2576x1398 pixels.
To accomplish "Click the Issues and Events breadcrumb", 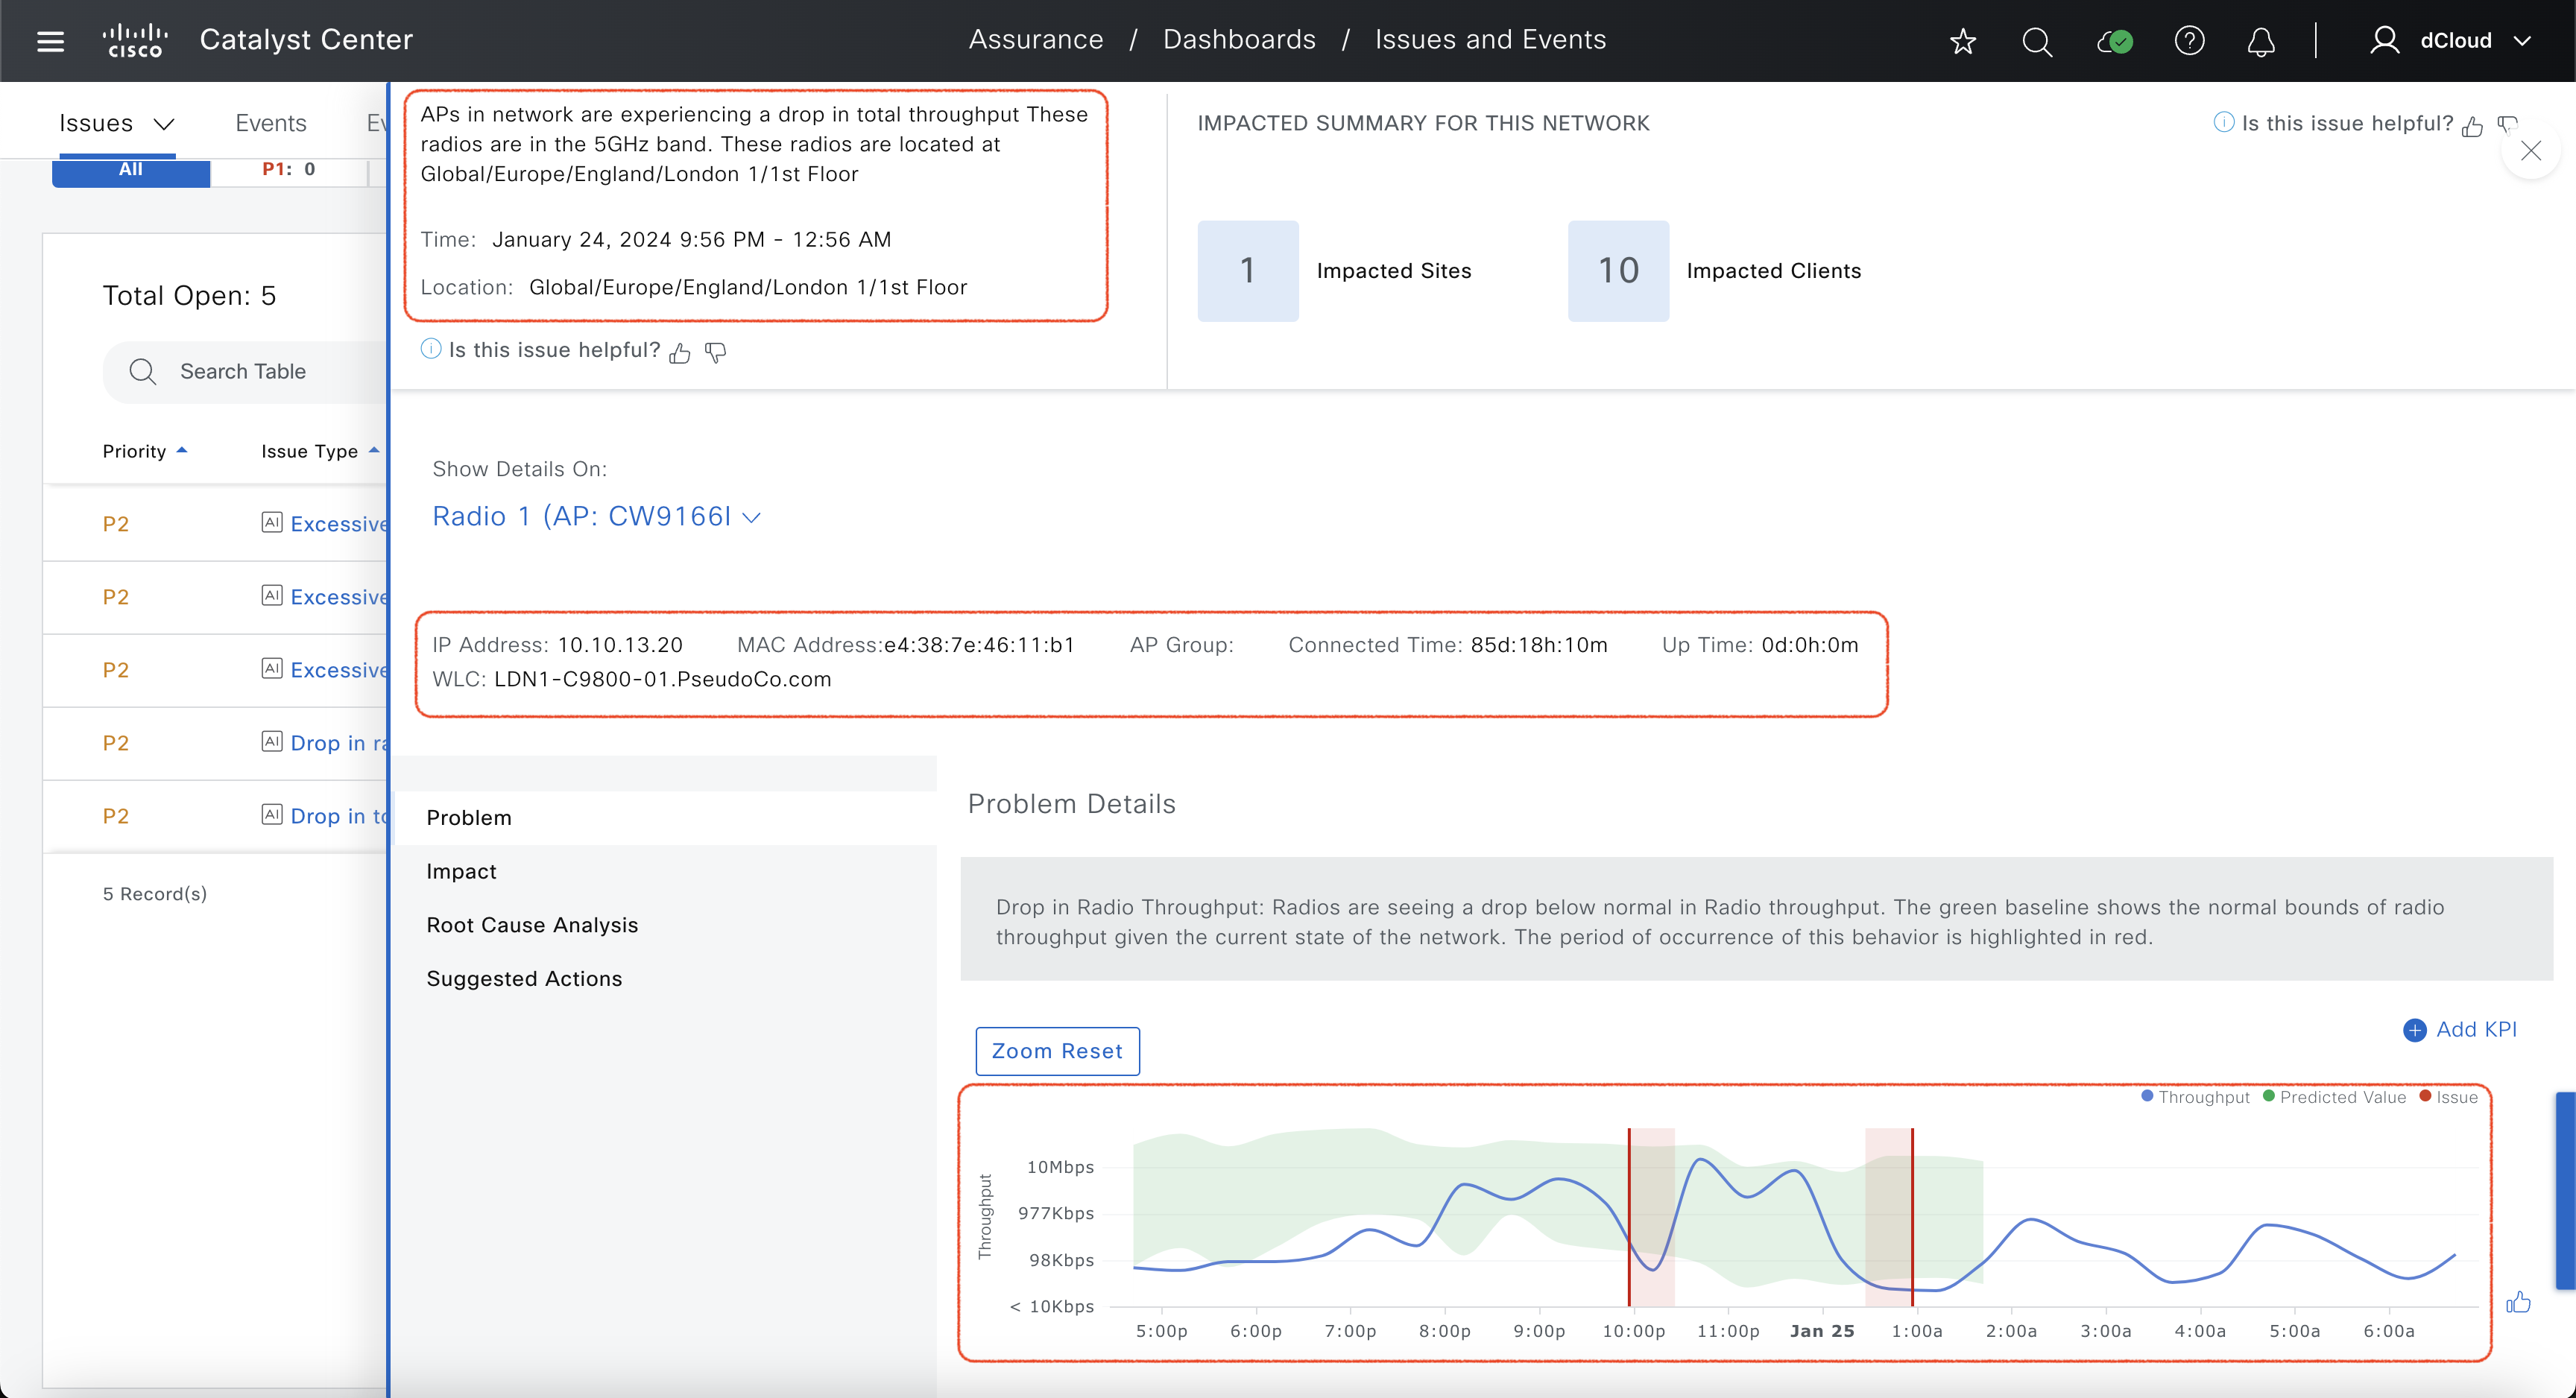I will click(1490, 40).
